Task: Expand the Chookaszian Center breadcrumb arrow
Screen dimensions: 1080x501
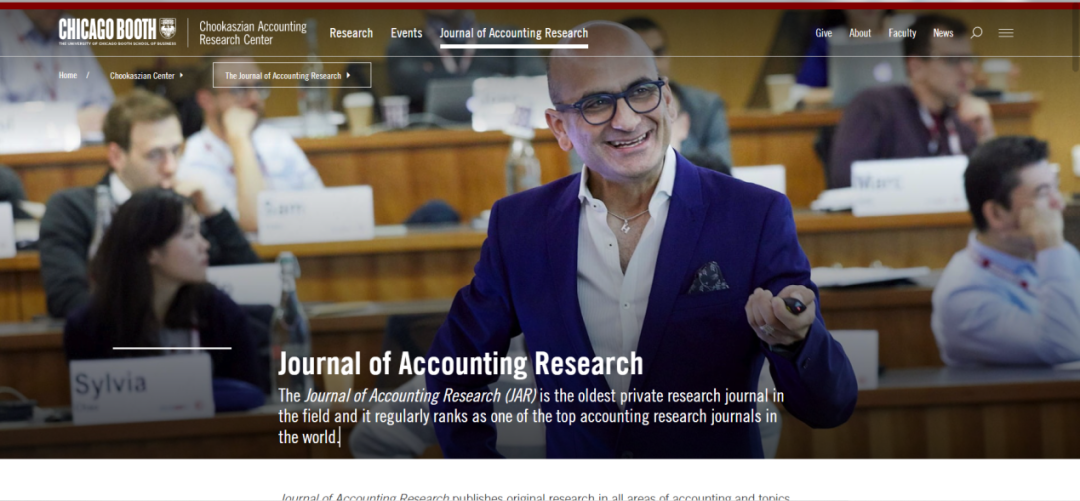Action: pos(181,75)
